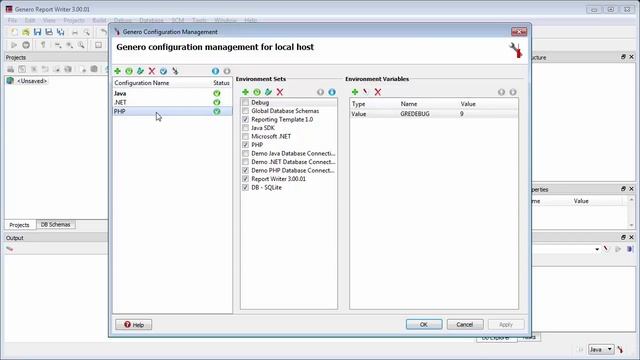Image resolution: width=640 pixels, height=360 pixels.
Task: Check Demo .NET Database Connection
Action: [245, 162]
